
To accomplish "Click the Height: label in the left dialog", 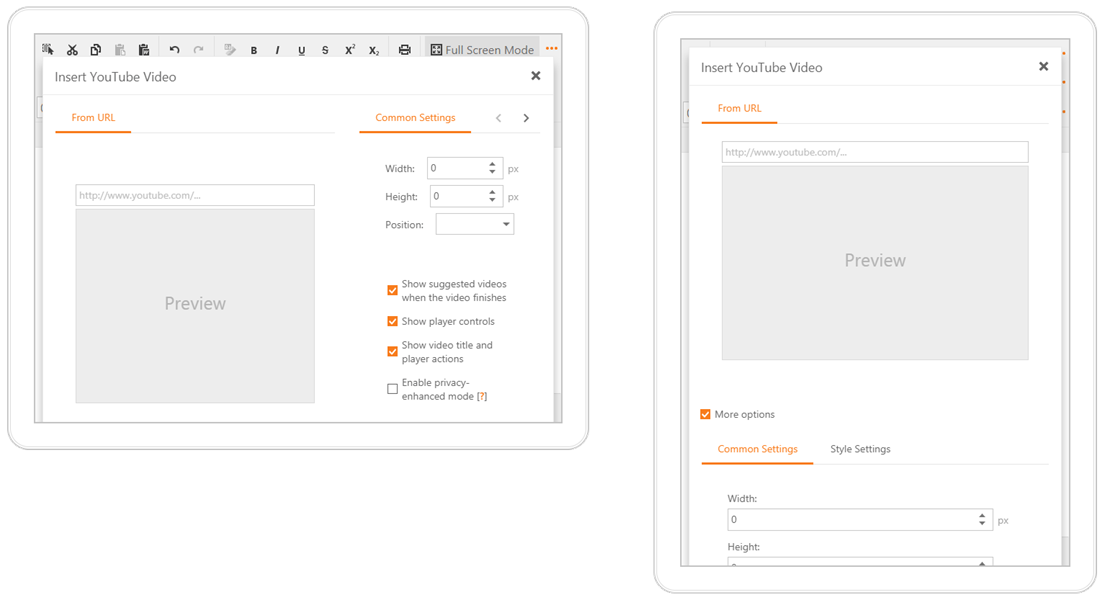I will coord(401,197).
